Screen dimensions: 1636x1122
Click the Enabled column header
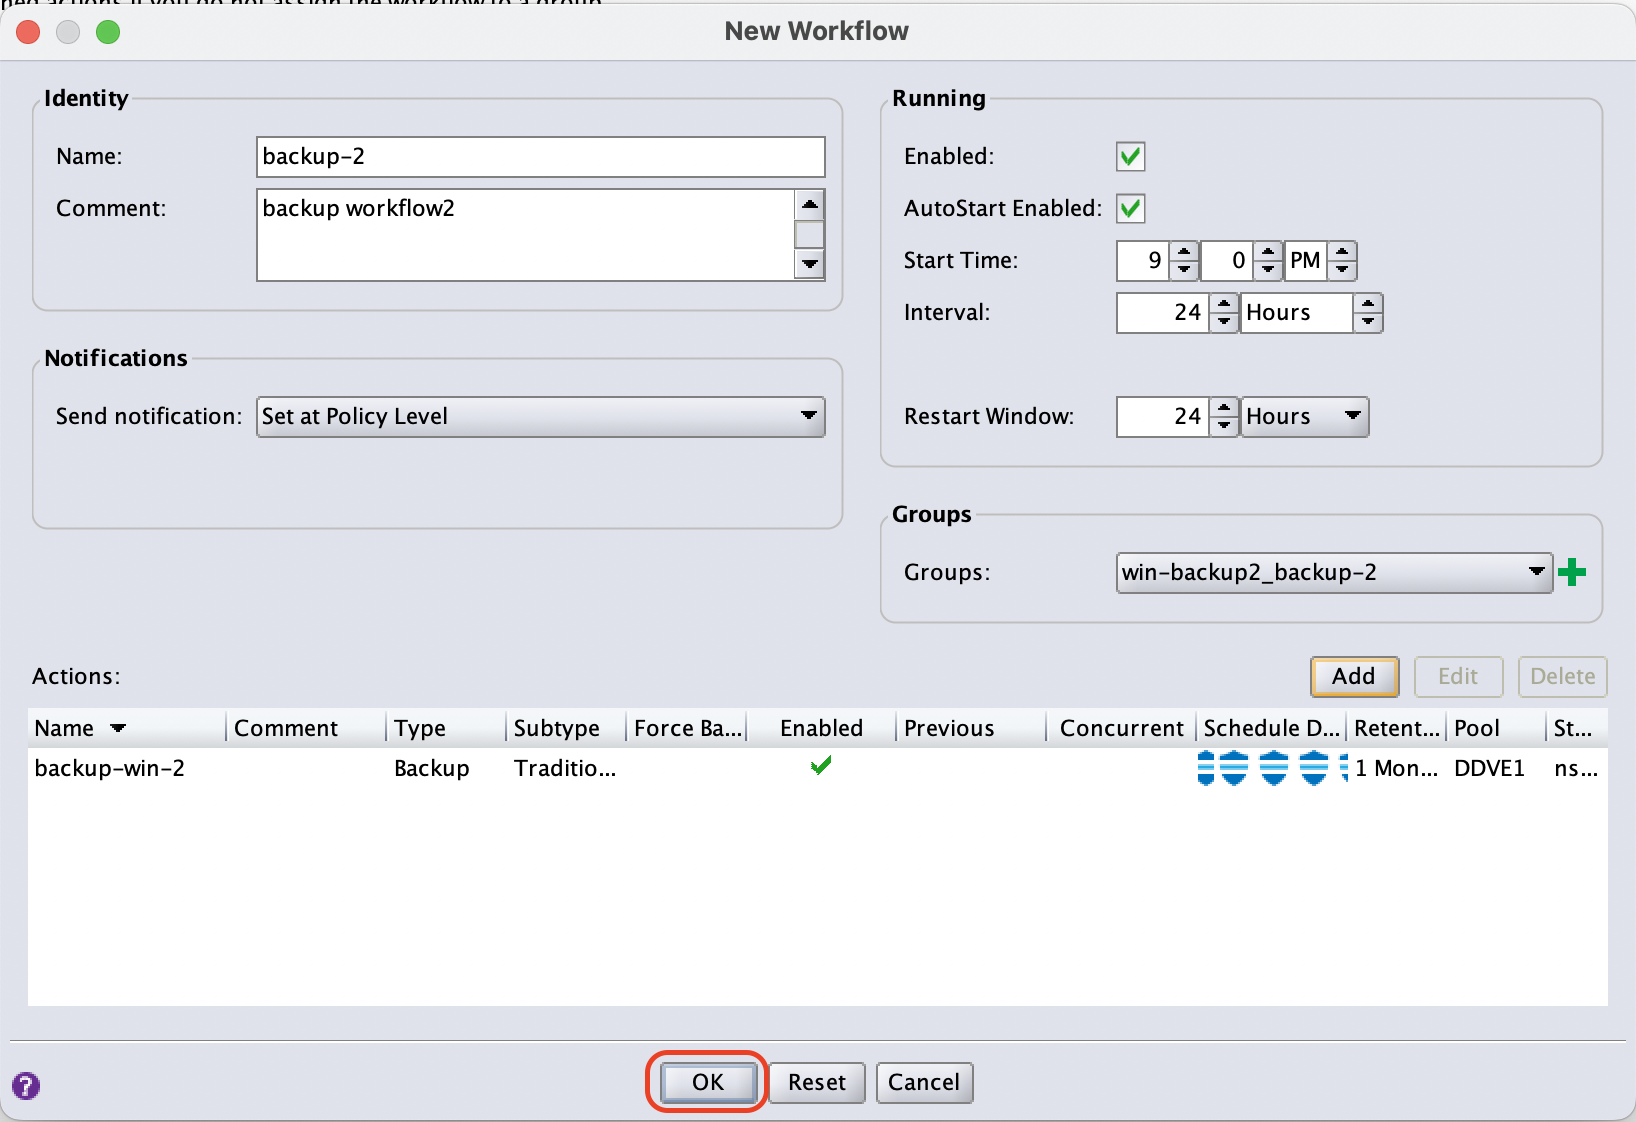coord(821,728)
